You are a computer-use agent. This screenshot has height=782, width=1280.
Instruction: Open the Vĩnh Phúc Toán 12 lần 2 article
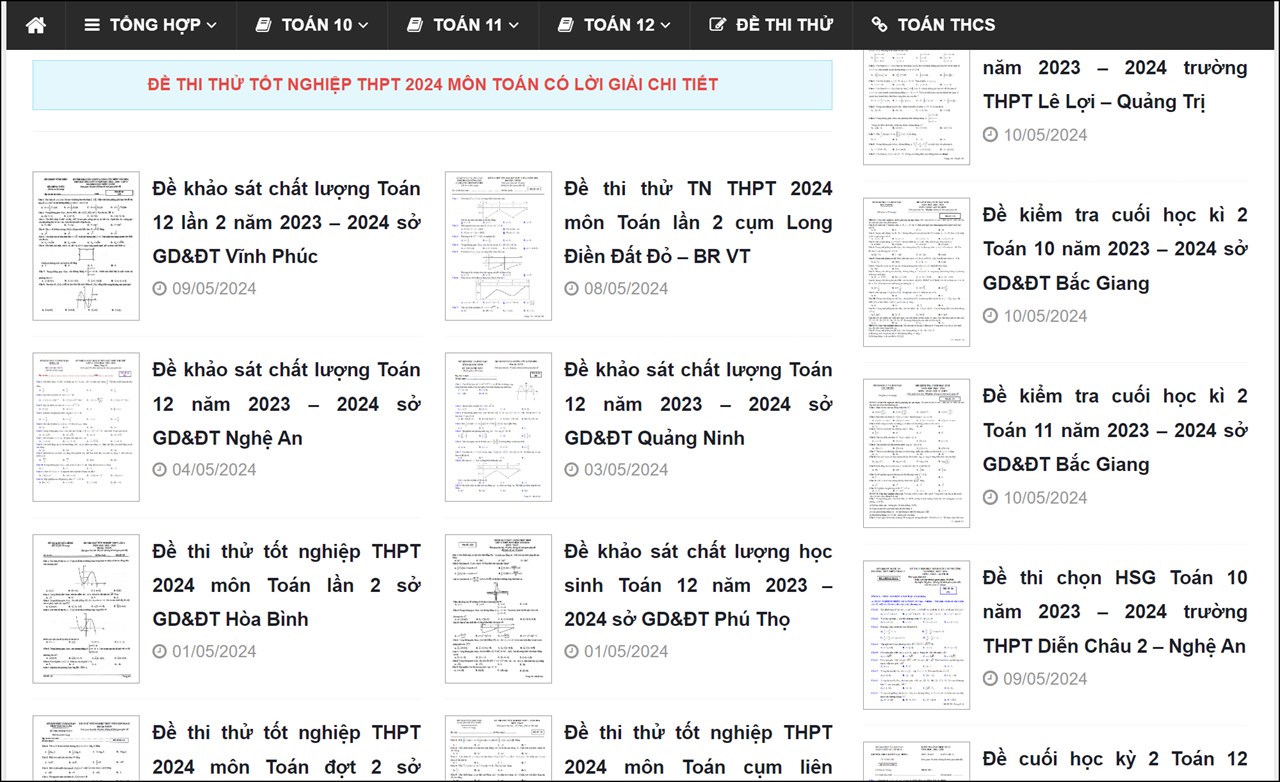point(286,222)
